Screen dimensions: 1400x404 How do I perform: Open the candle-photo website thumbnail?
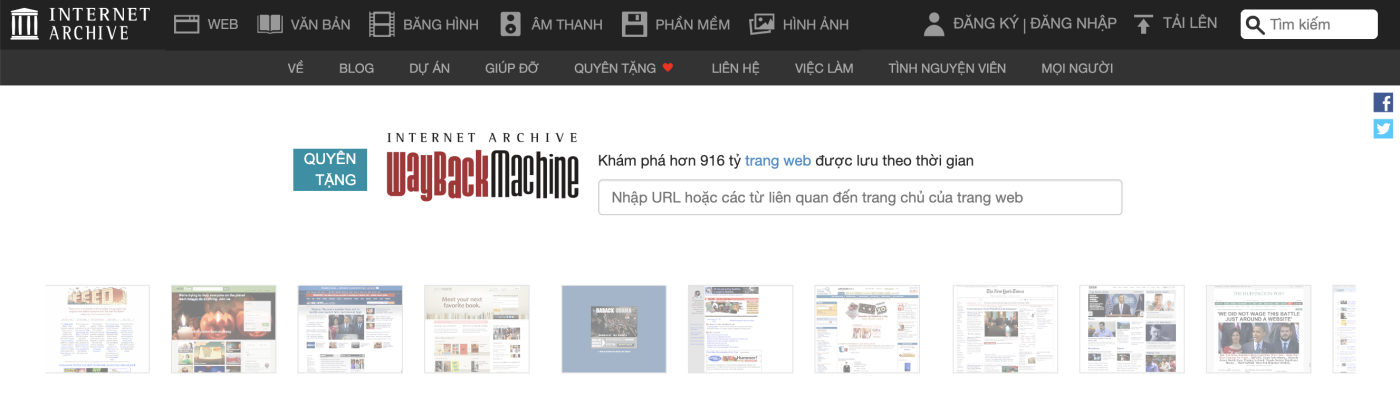[223, 329]
